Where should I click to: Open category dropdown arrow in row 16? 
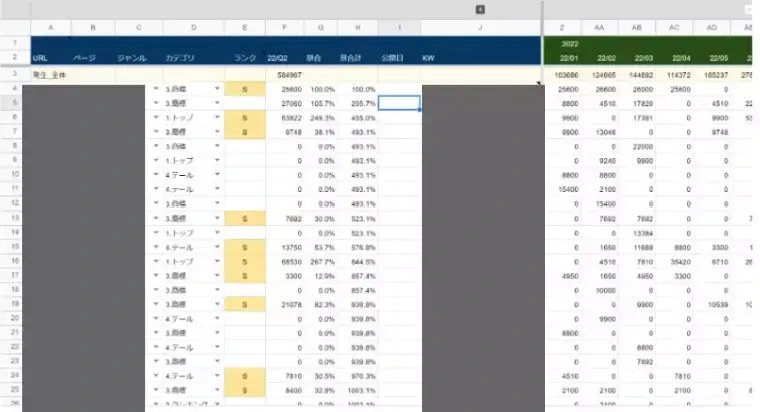point(217,261)
